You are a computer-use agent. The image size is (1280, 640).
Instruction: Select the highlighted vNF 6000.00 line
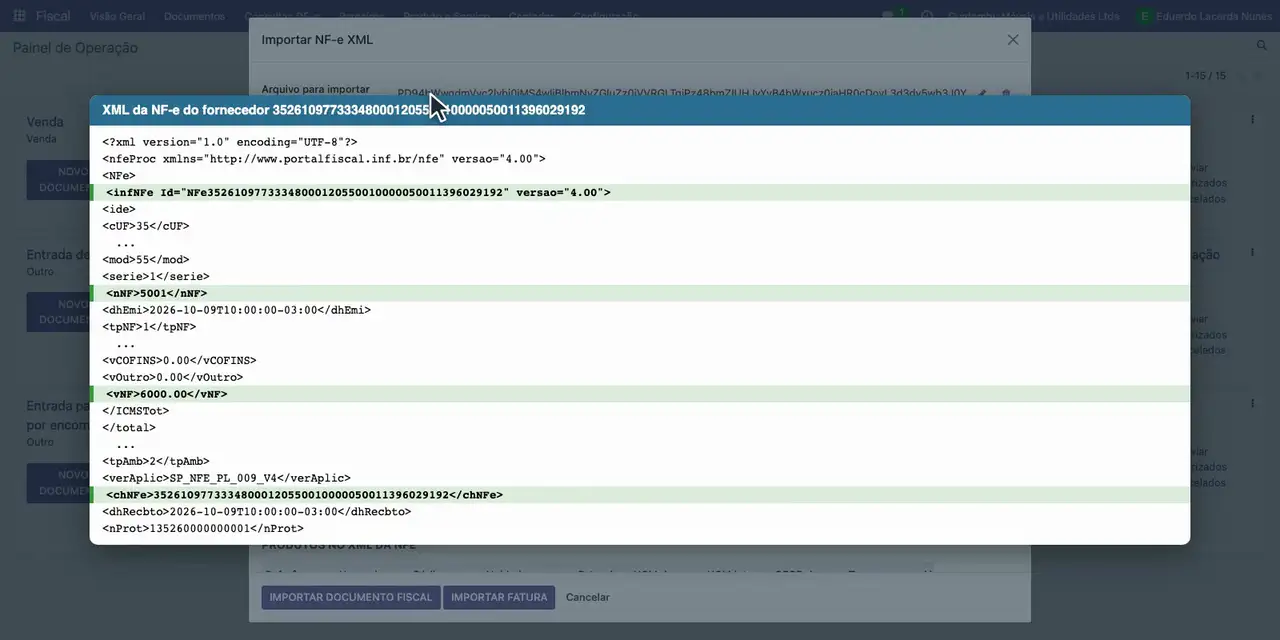pyautogui.click(x=640, y=394)
